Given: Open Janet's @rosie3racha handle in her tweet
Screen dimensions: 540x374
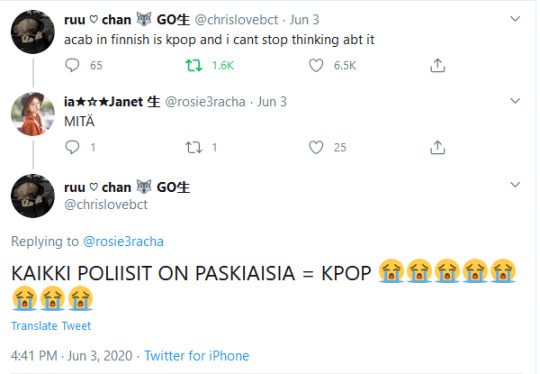Looking at the screenshot, I should click(205, 102).
